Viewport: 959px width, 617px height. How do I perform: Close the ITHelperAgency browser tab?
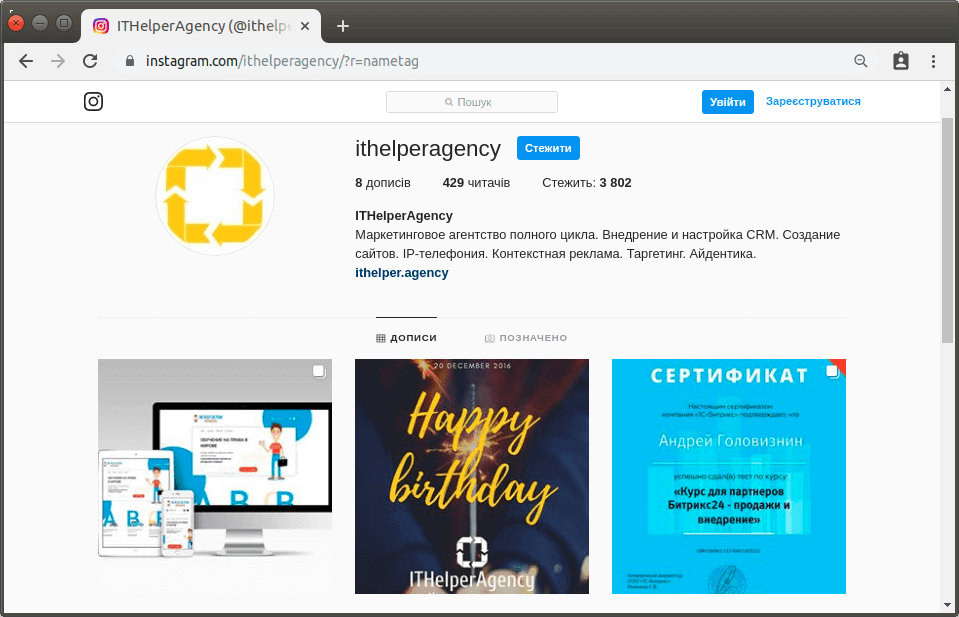(305, 26)
